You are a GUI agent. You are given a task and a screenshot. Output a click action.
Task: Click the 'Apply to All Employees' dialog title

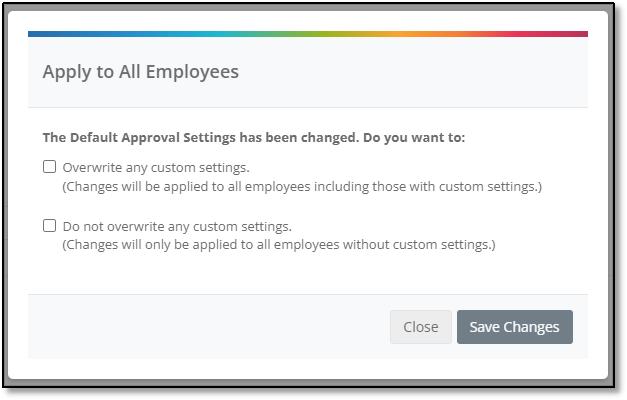(141, 72)
